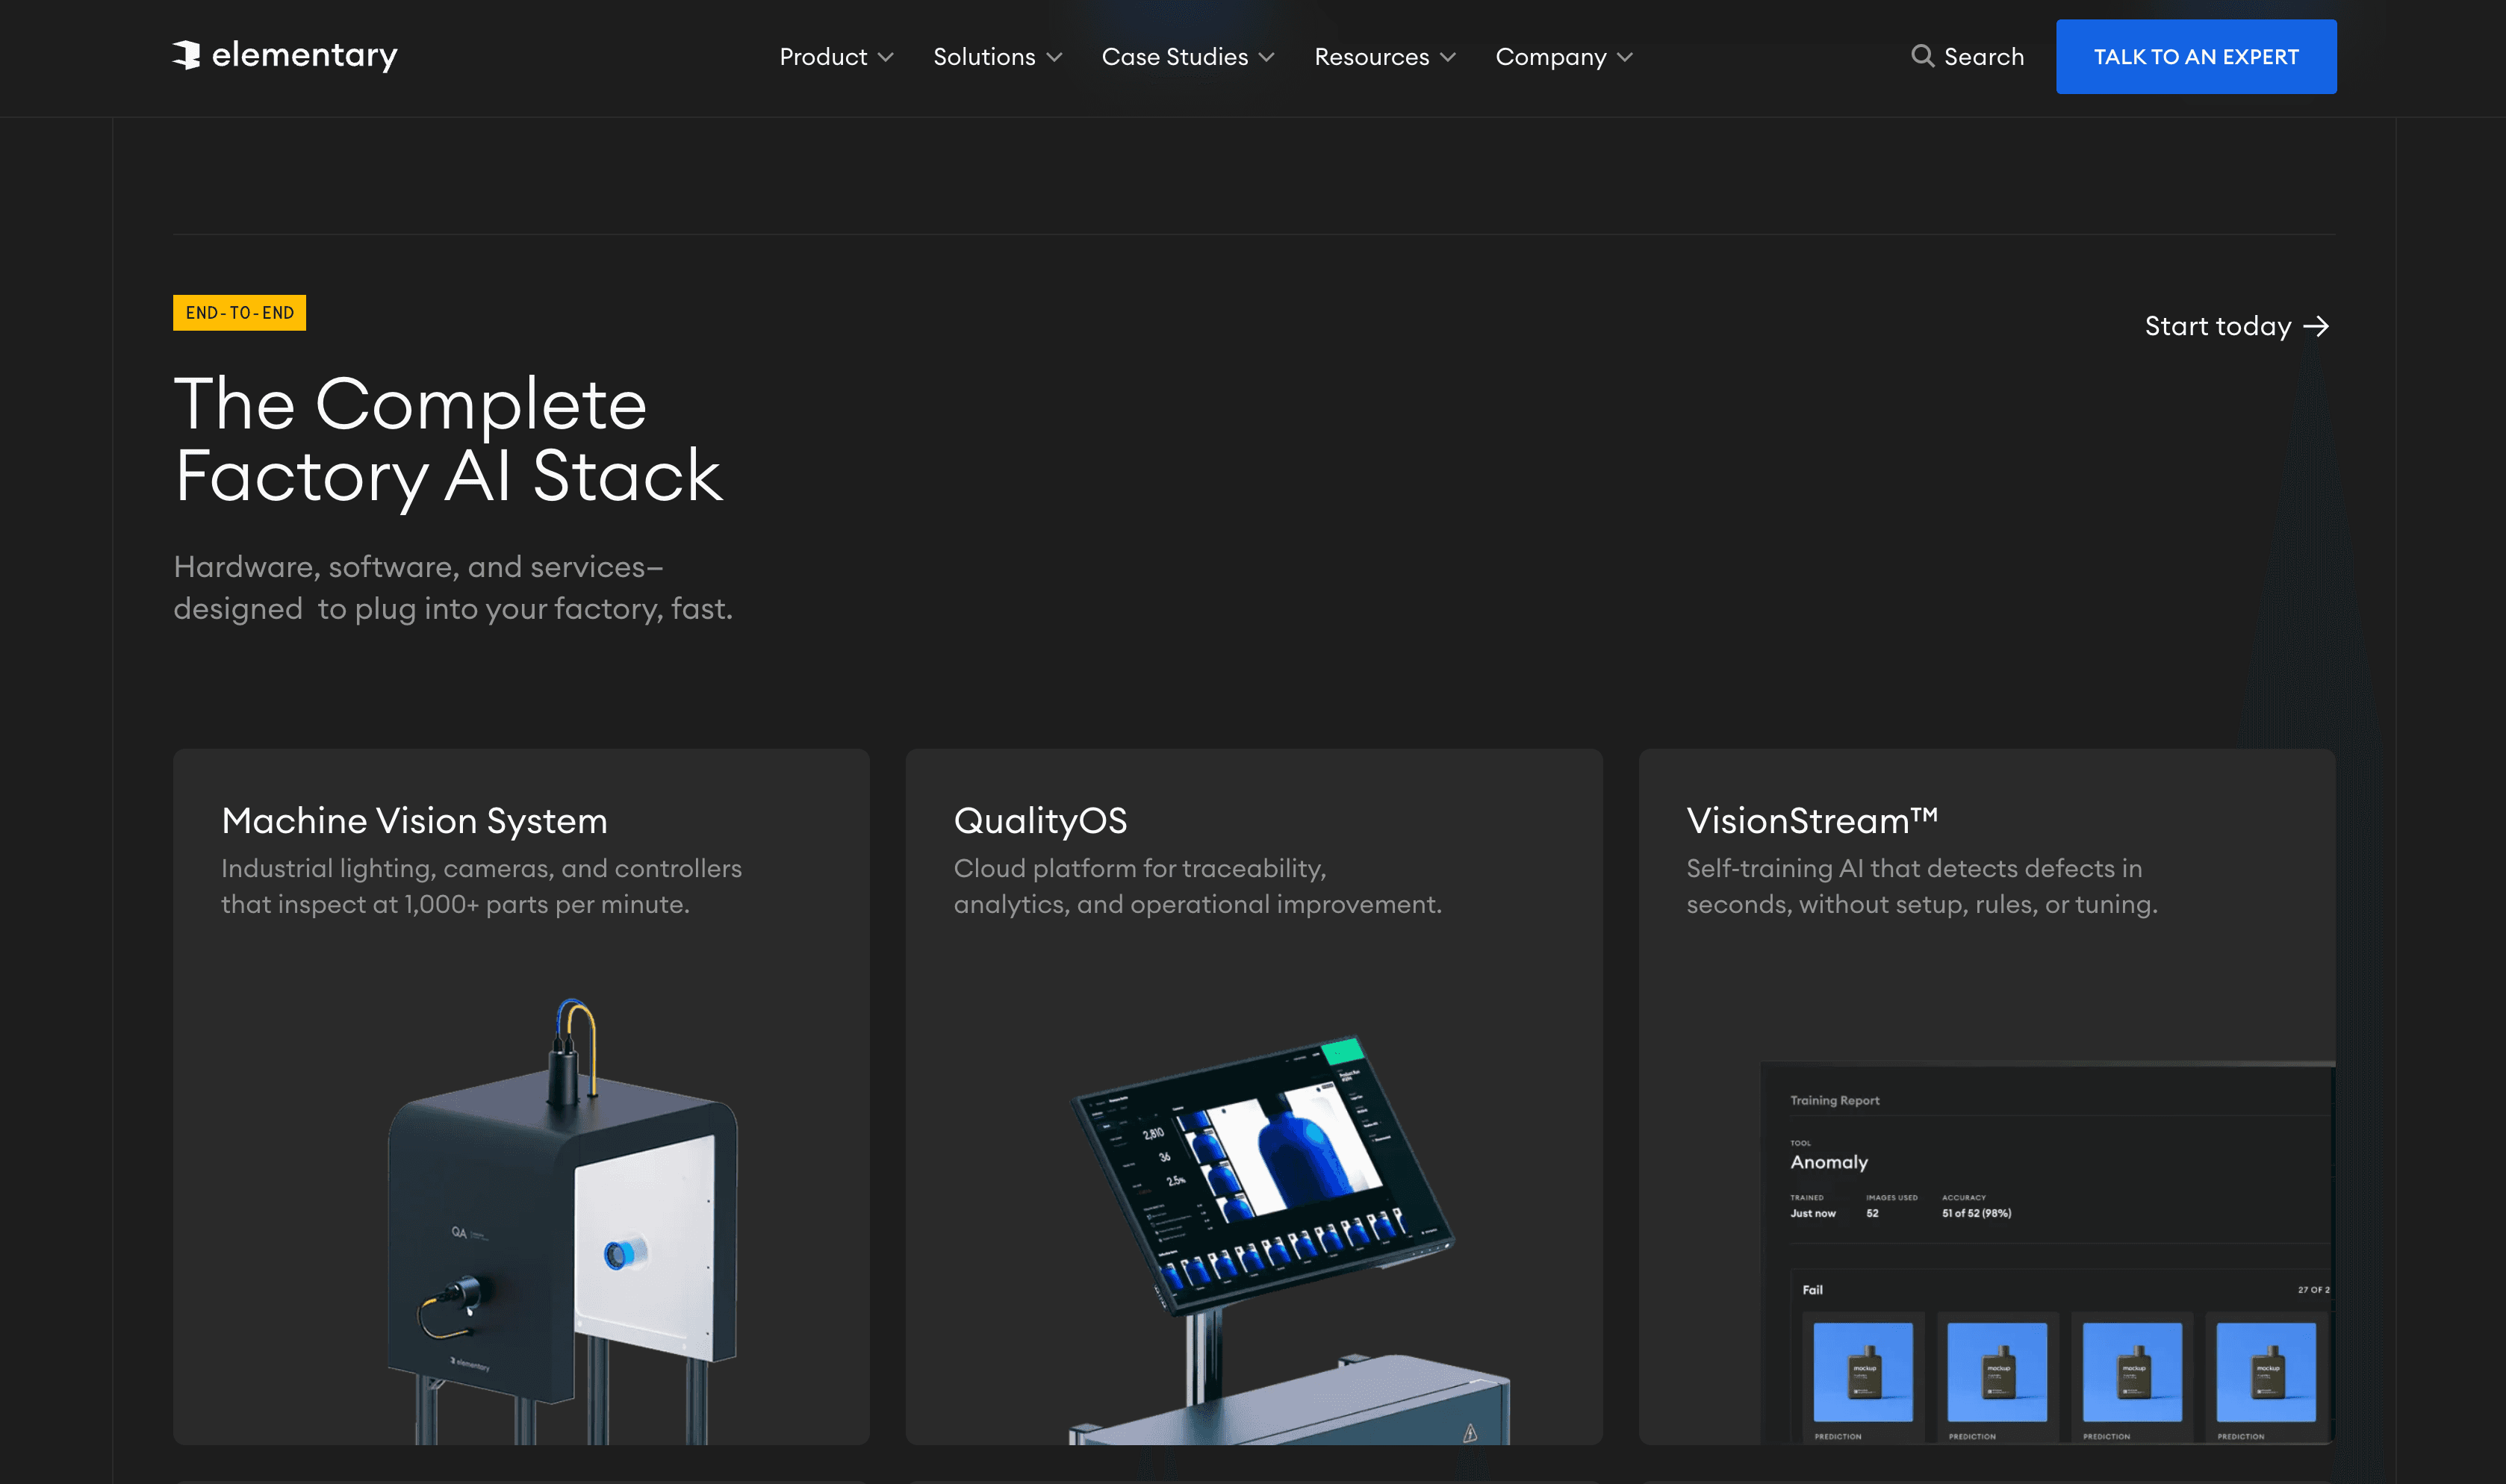Viewport: 2506px width, 1484px height.
Task: Open the VisionStream card title
Action: [x=1811, y=821]
